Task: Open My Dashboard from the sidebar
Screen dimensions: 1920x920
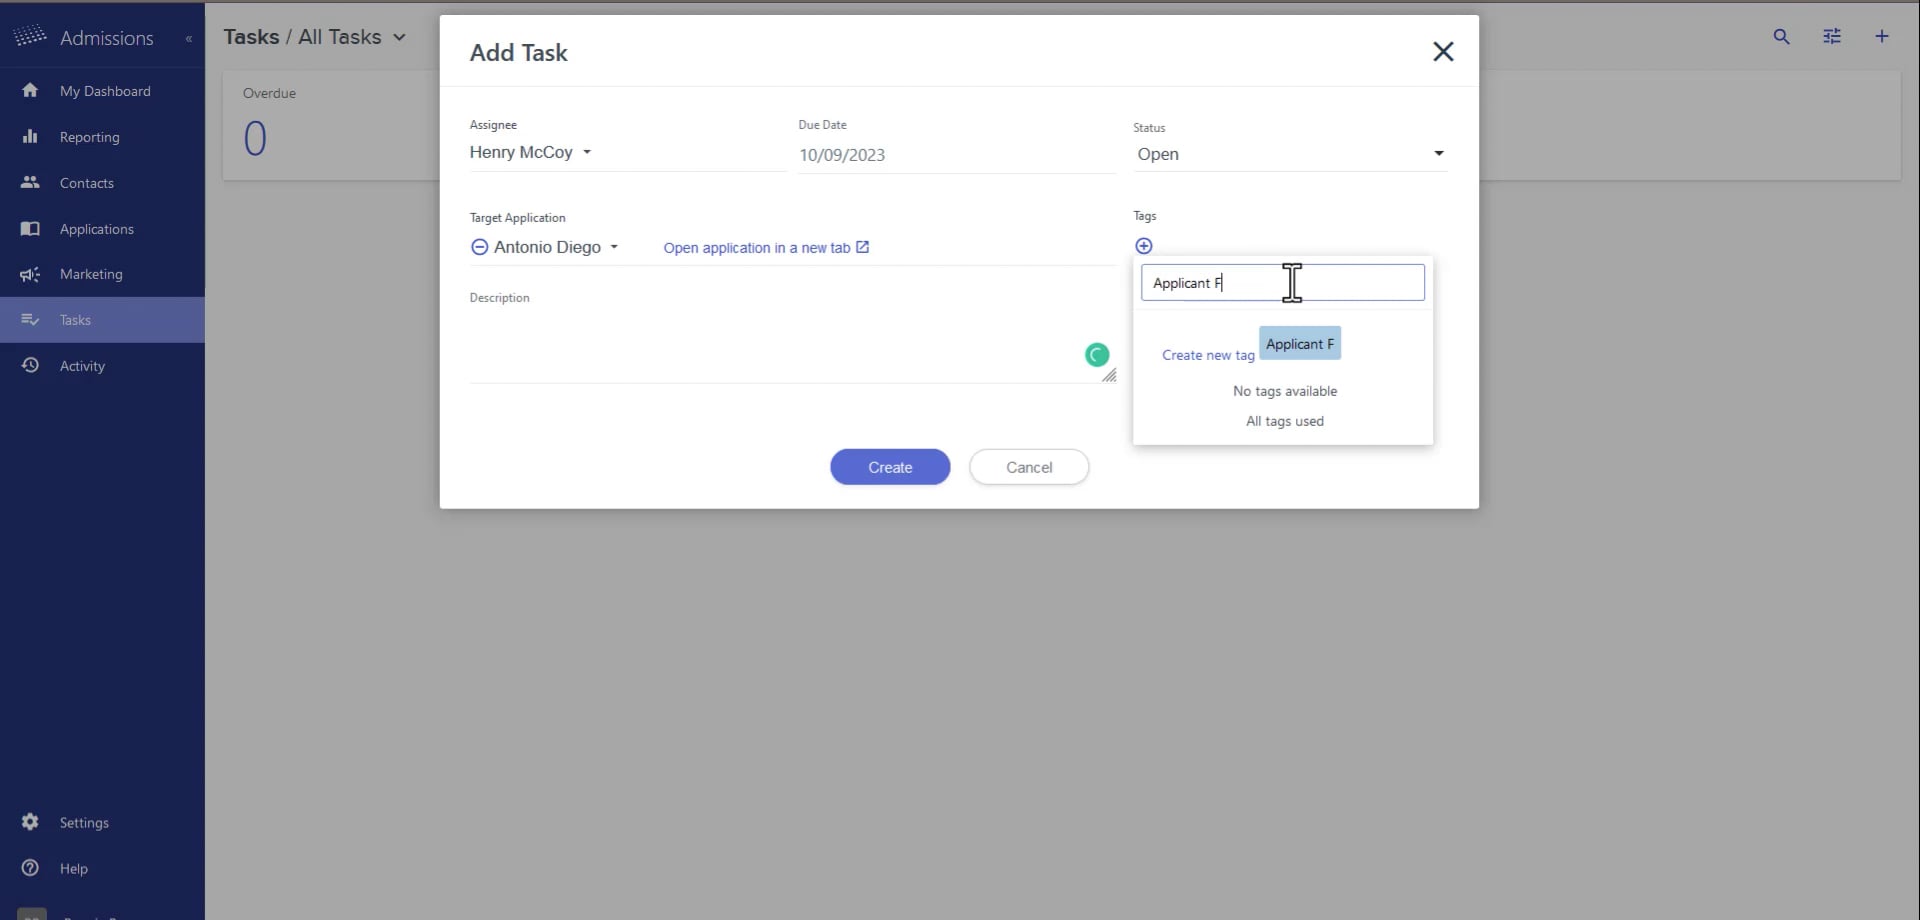Action: (31, 90)
